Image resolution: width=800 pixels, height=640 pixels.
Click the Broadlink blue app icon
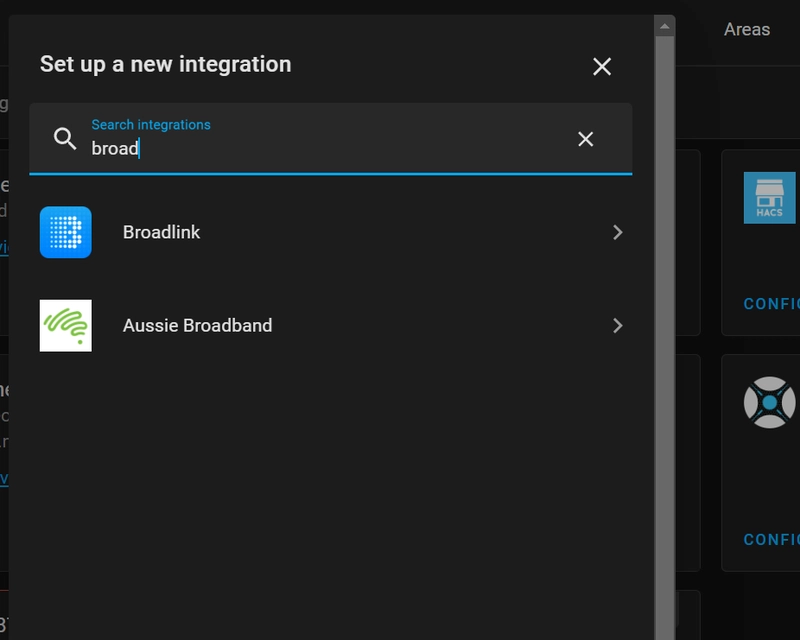(x=66, y=231)
